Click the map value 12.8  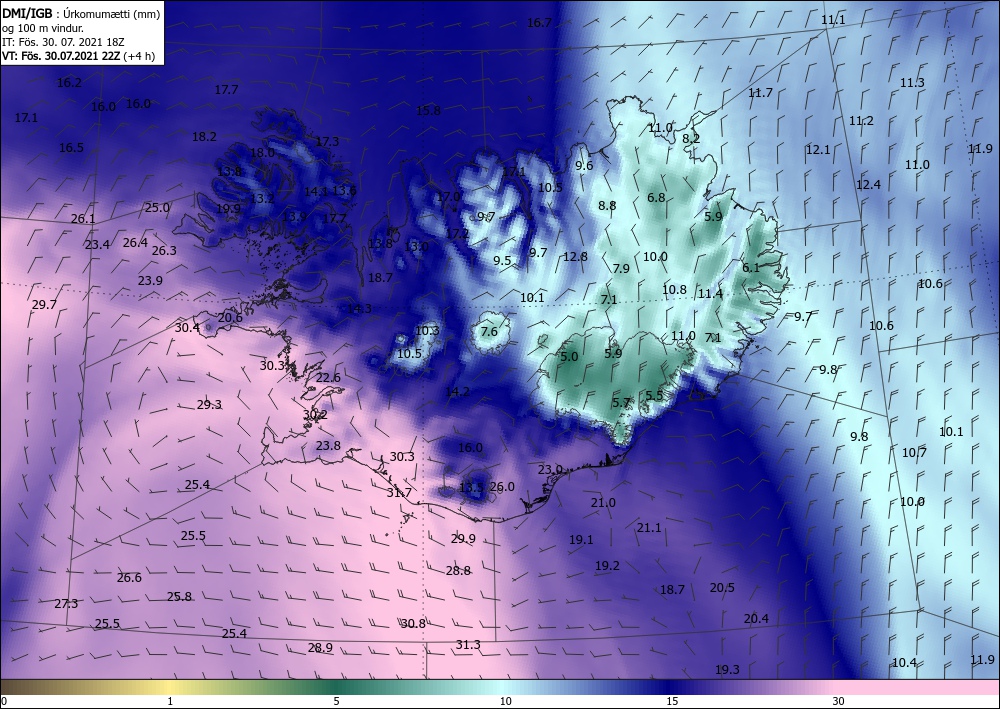tap(575, 256)
